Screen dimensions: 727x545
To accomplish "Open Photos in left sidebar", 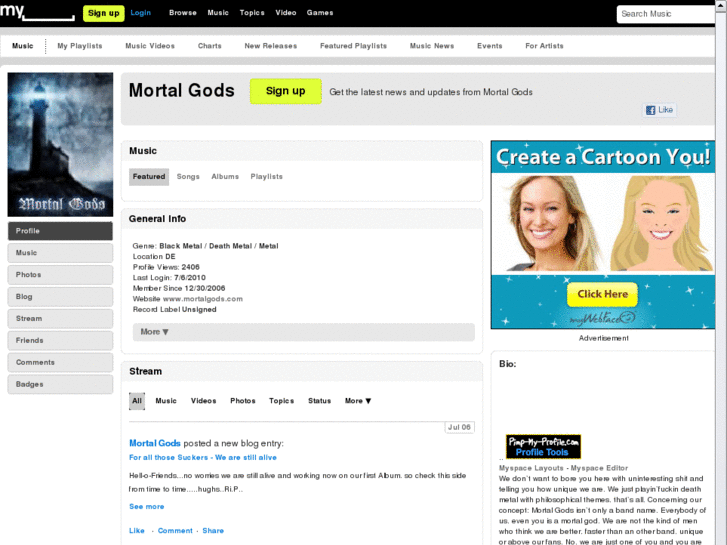I will pyautogui.click(x=60, y=275).
